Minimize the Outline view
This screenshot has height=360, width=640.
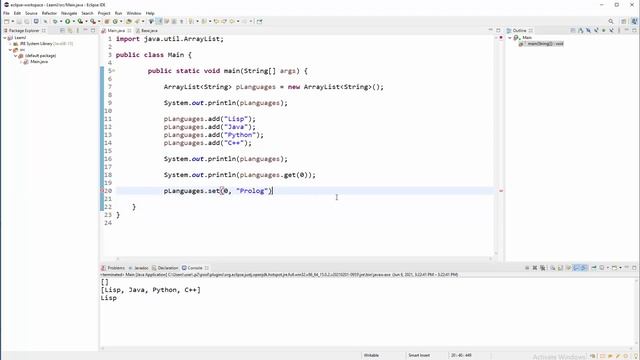[627, 31]
